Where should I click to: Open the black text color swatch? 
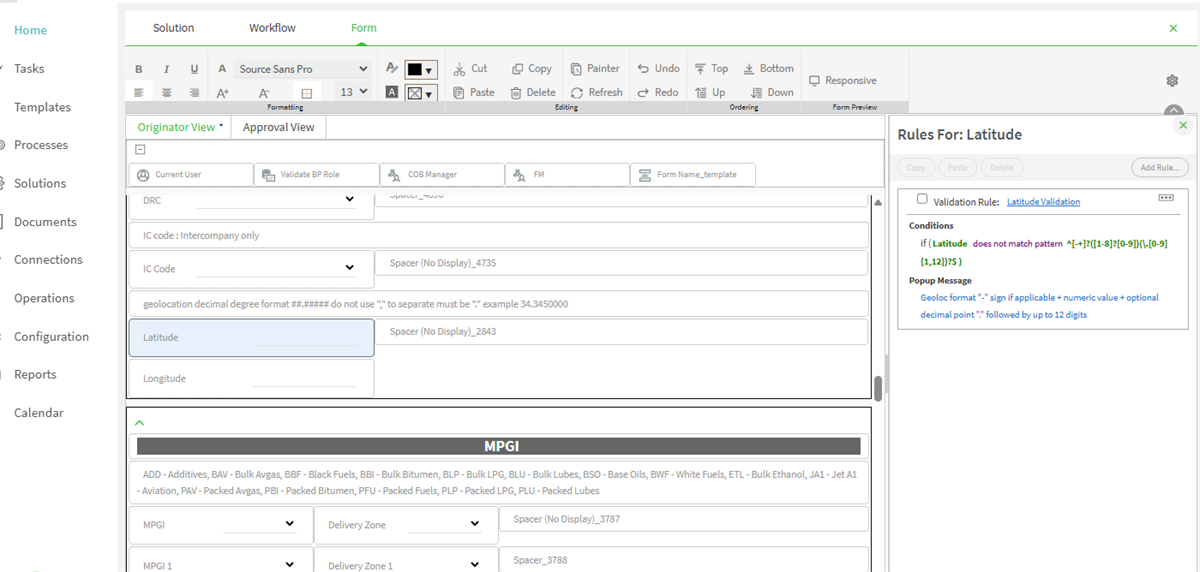pyautogui.click(x=420, y=70)
